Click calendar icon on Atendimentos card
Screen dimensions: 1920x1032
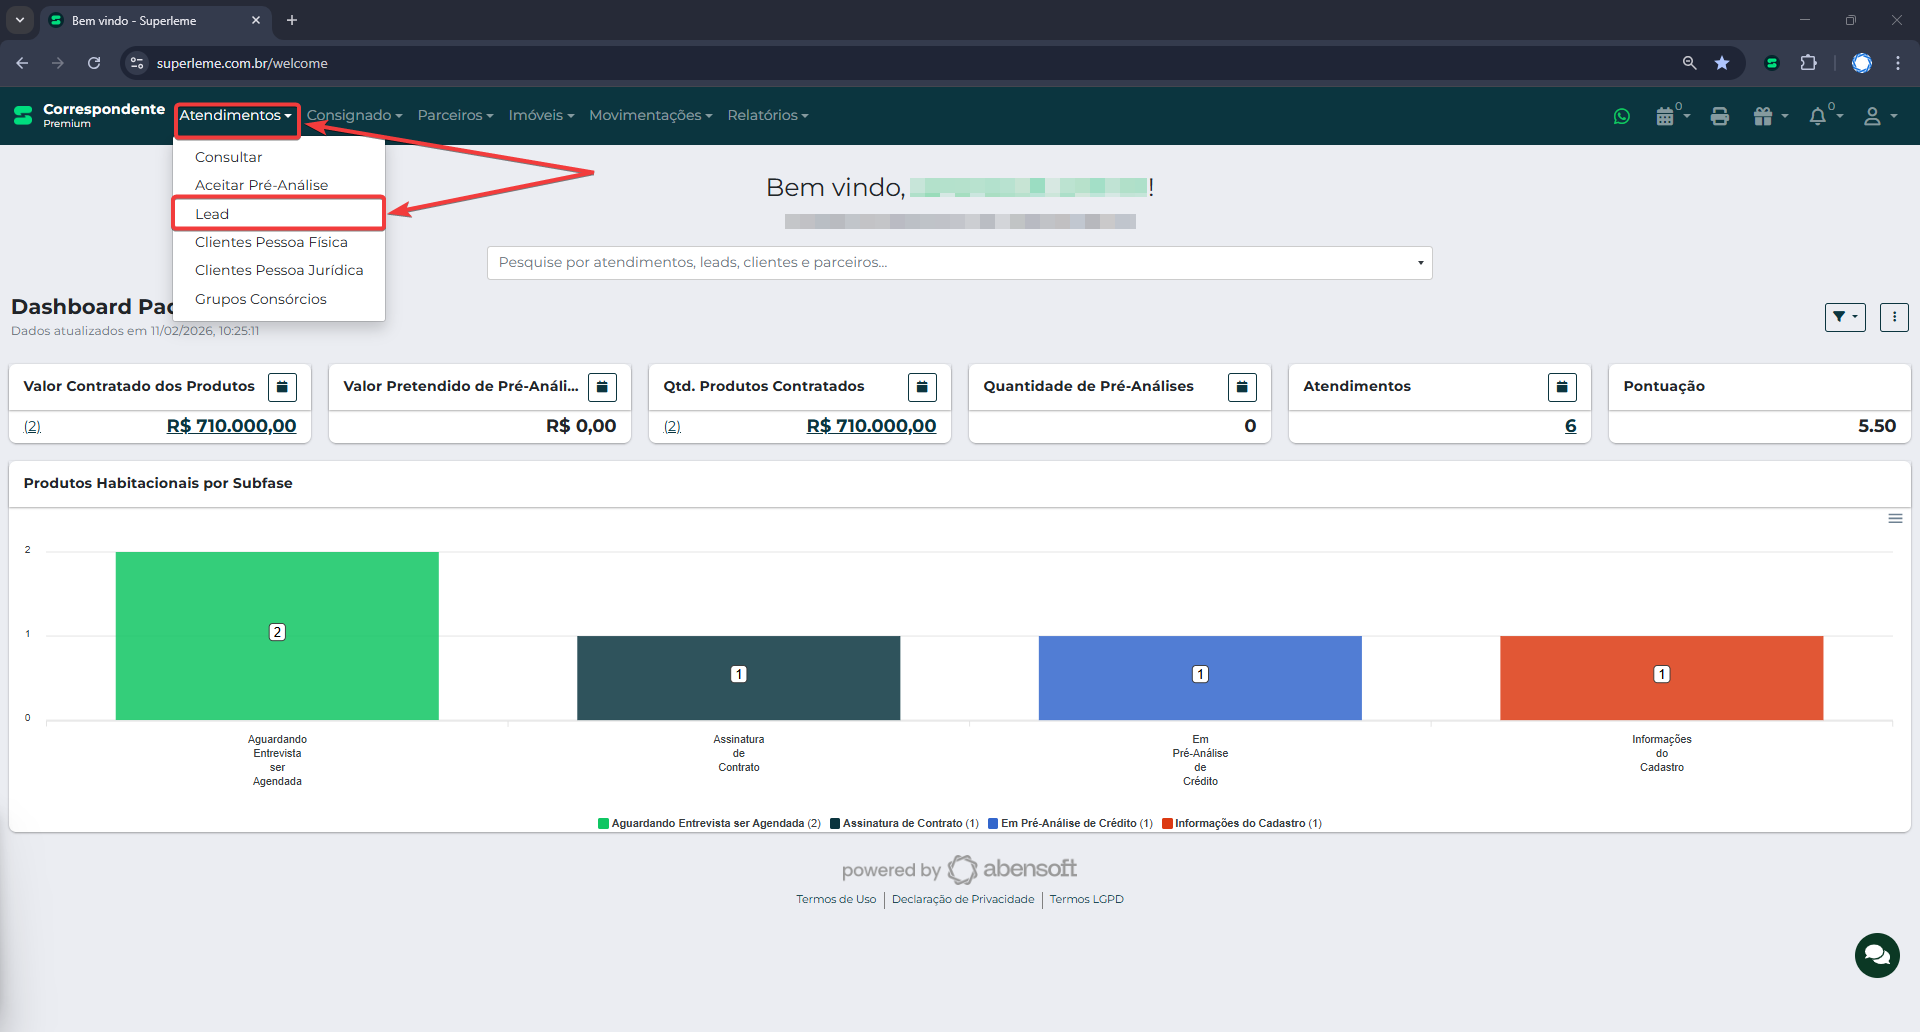click(1561, 387)
